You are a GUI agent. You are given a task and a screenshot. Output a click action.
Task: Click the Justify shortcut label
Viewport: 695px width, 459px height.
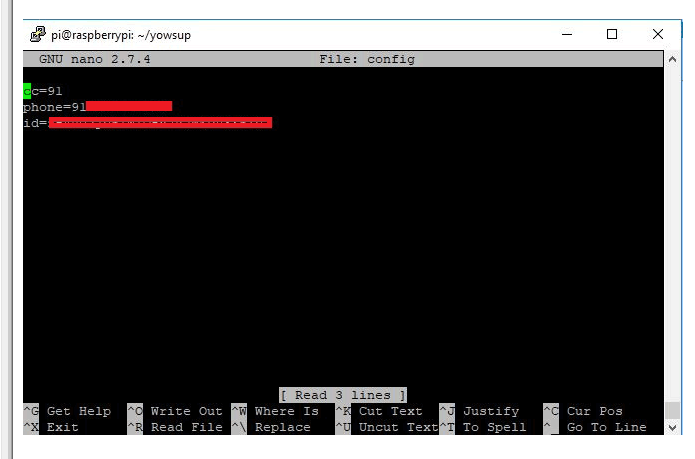click(491, 411)
